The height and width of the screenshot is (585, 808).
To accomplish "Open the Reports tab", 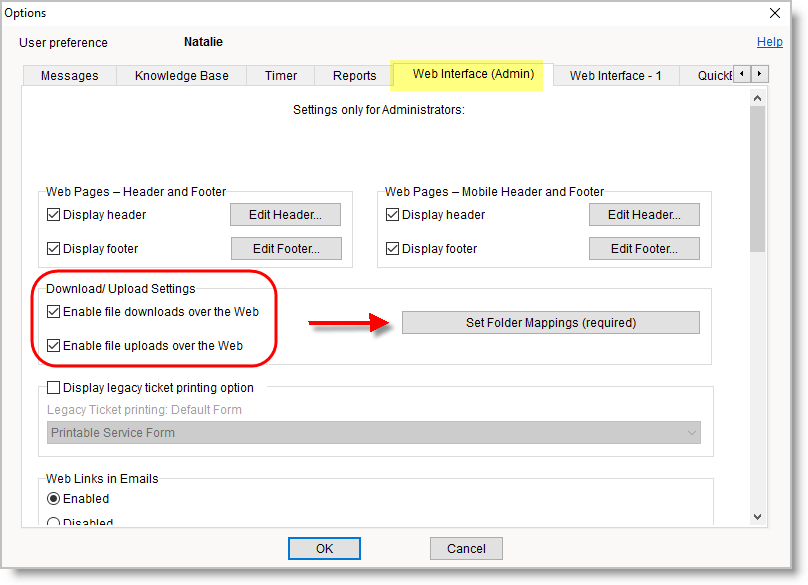I will click(354, 76).
